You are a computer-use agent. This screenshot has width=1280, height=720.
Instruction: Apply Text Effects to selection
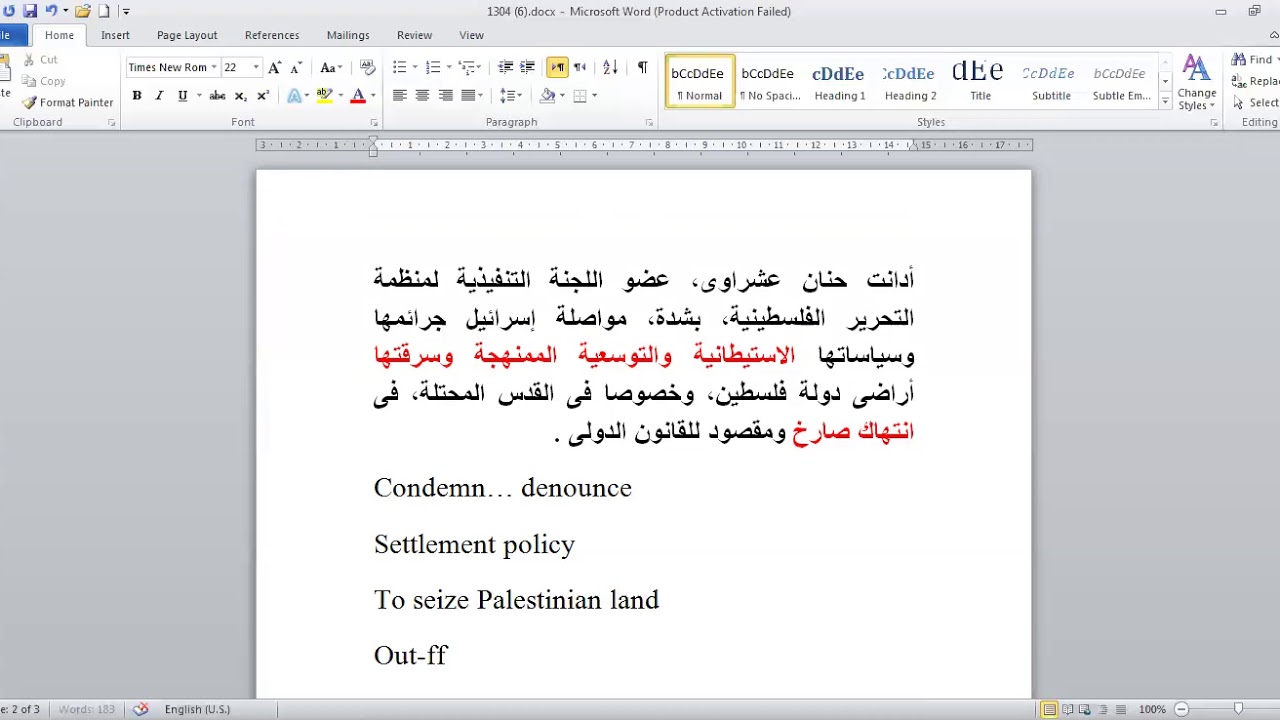pyautogui.click(x=294, y=96)
